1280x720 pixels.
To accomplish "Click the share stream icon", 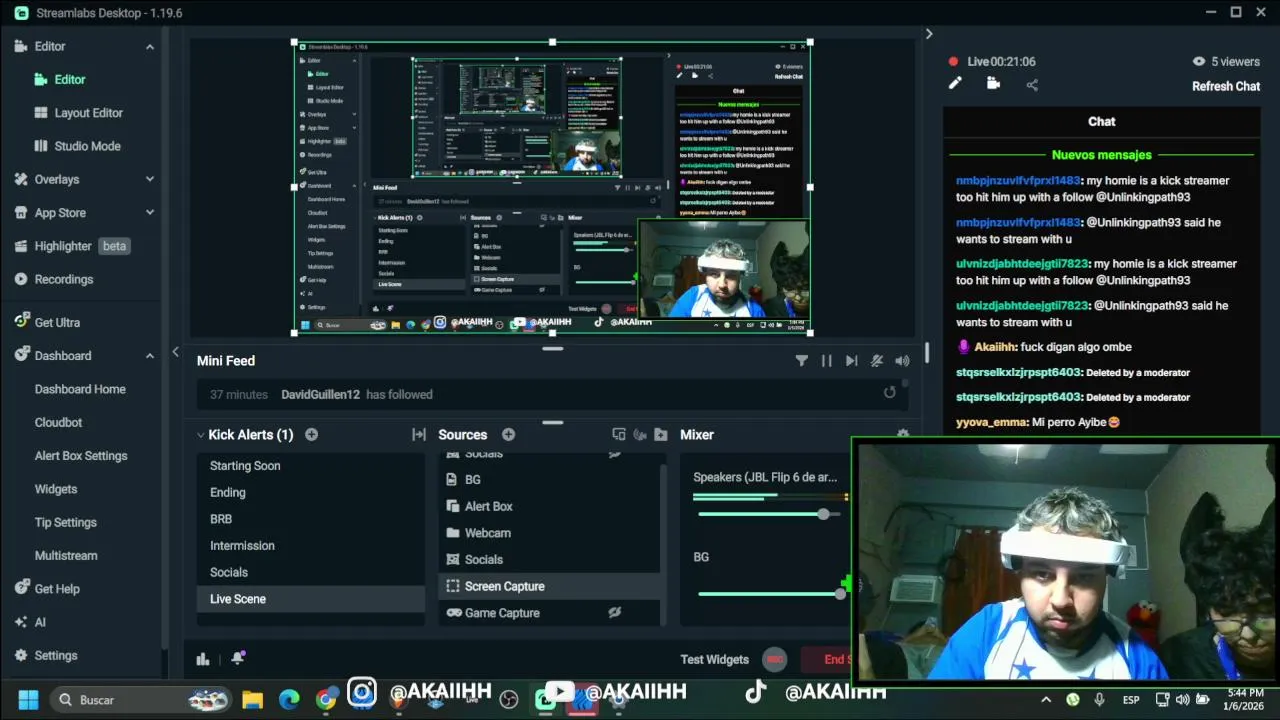I will click(1032, 85).
